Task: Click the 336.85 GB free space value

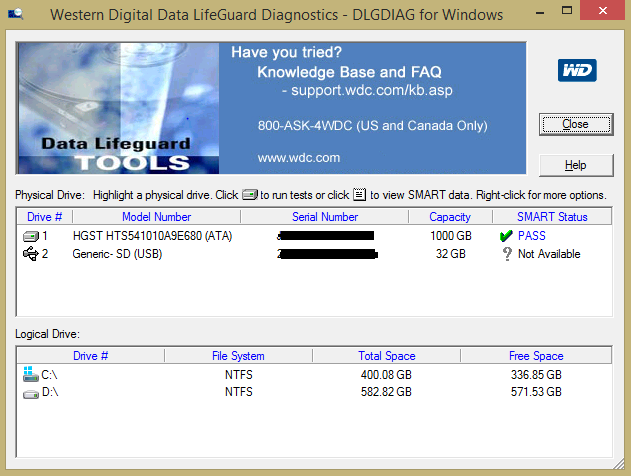Action: [x=536, y=375]
